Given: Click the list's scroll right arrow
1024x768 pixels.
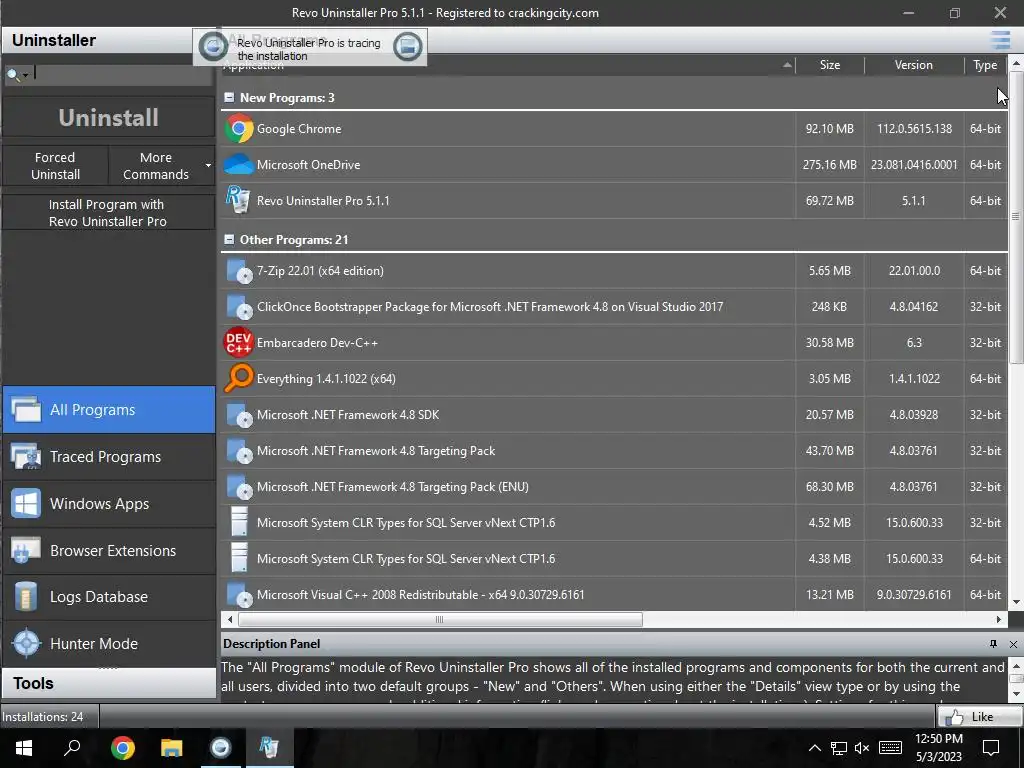Looking at the screenshot, I should coord(999,619).
